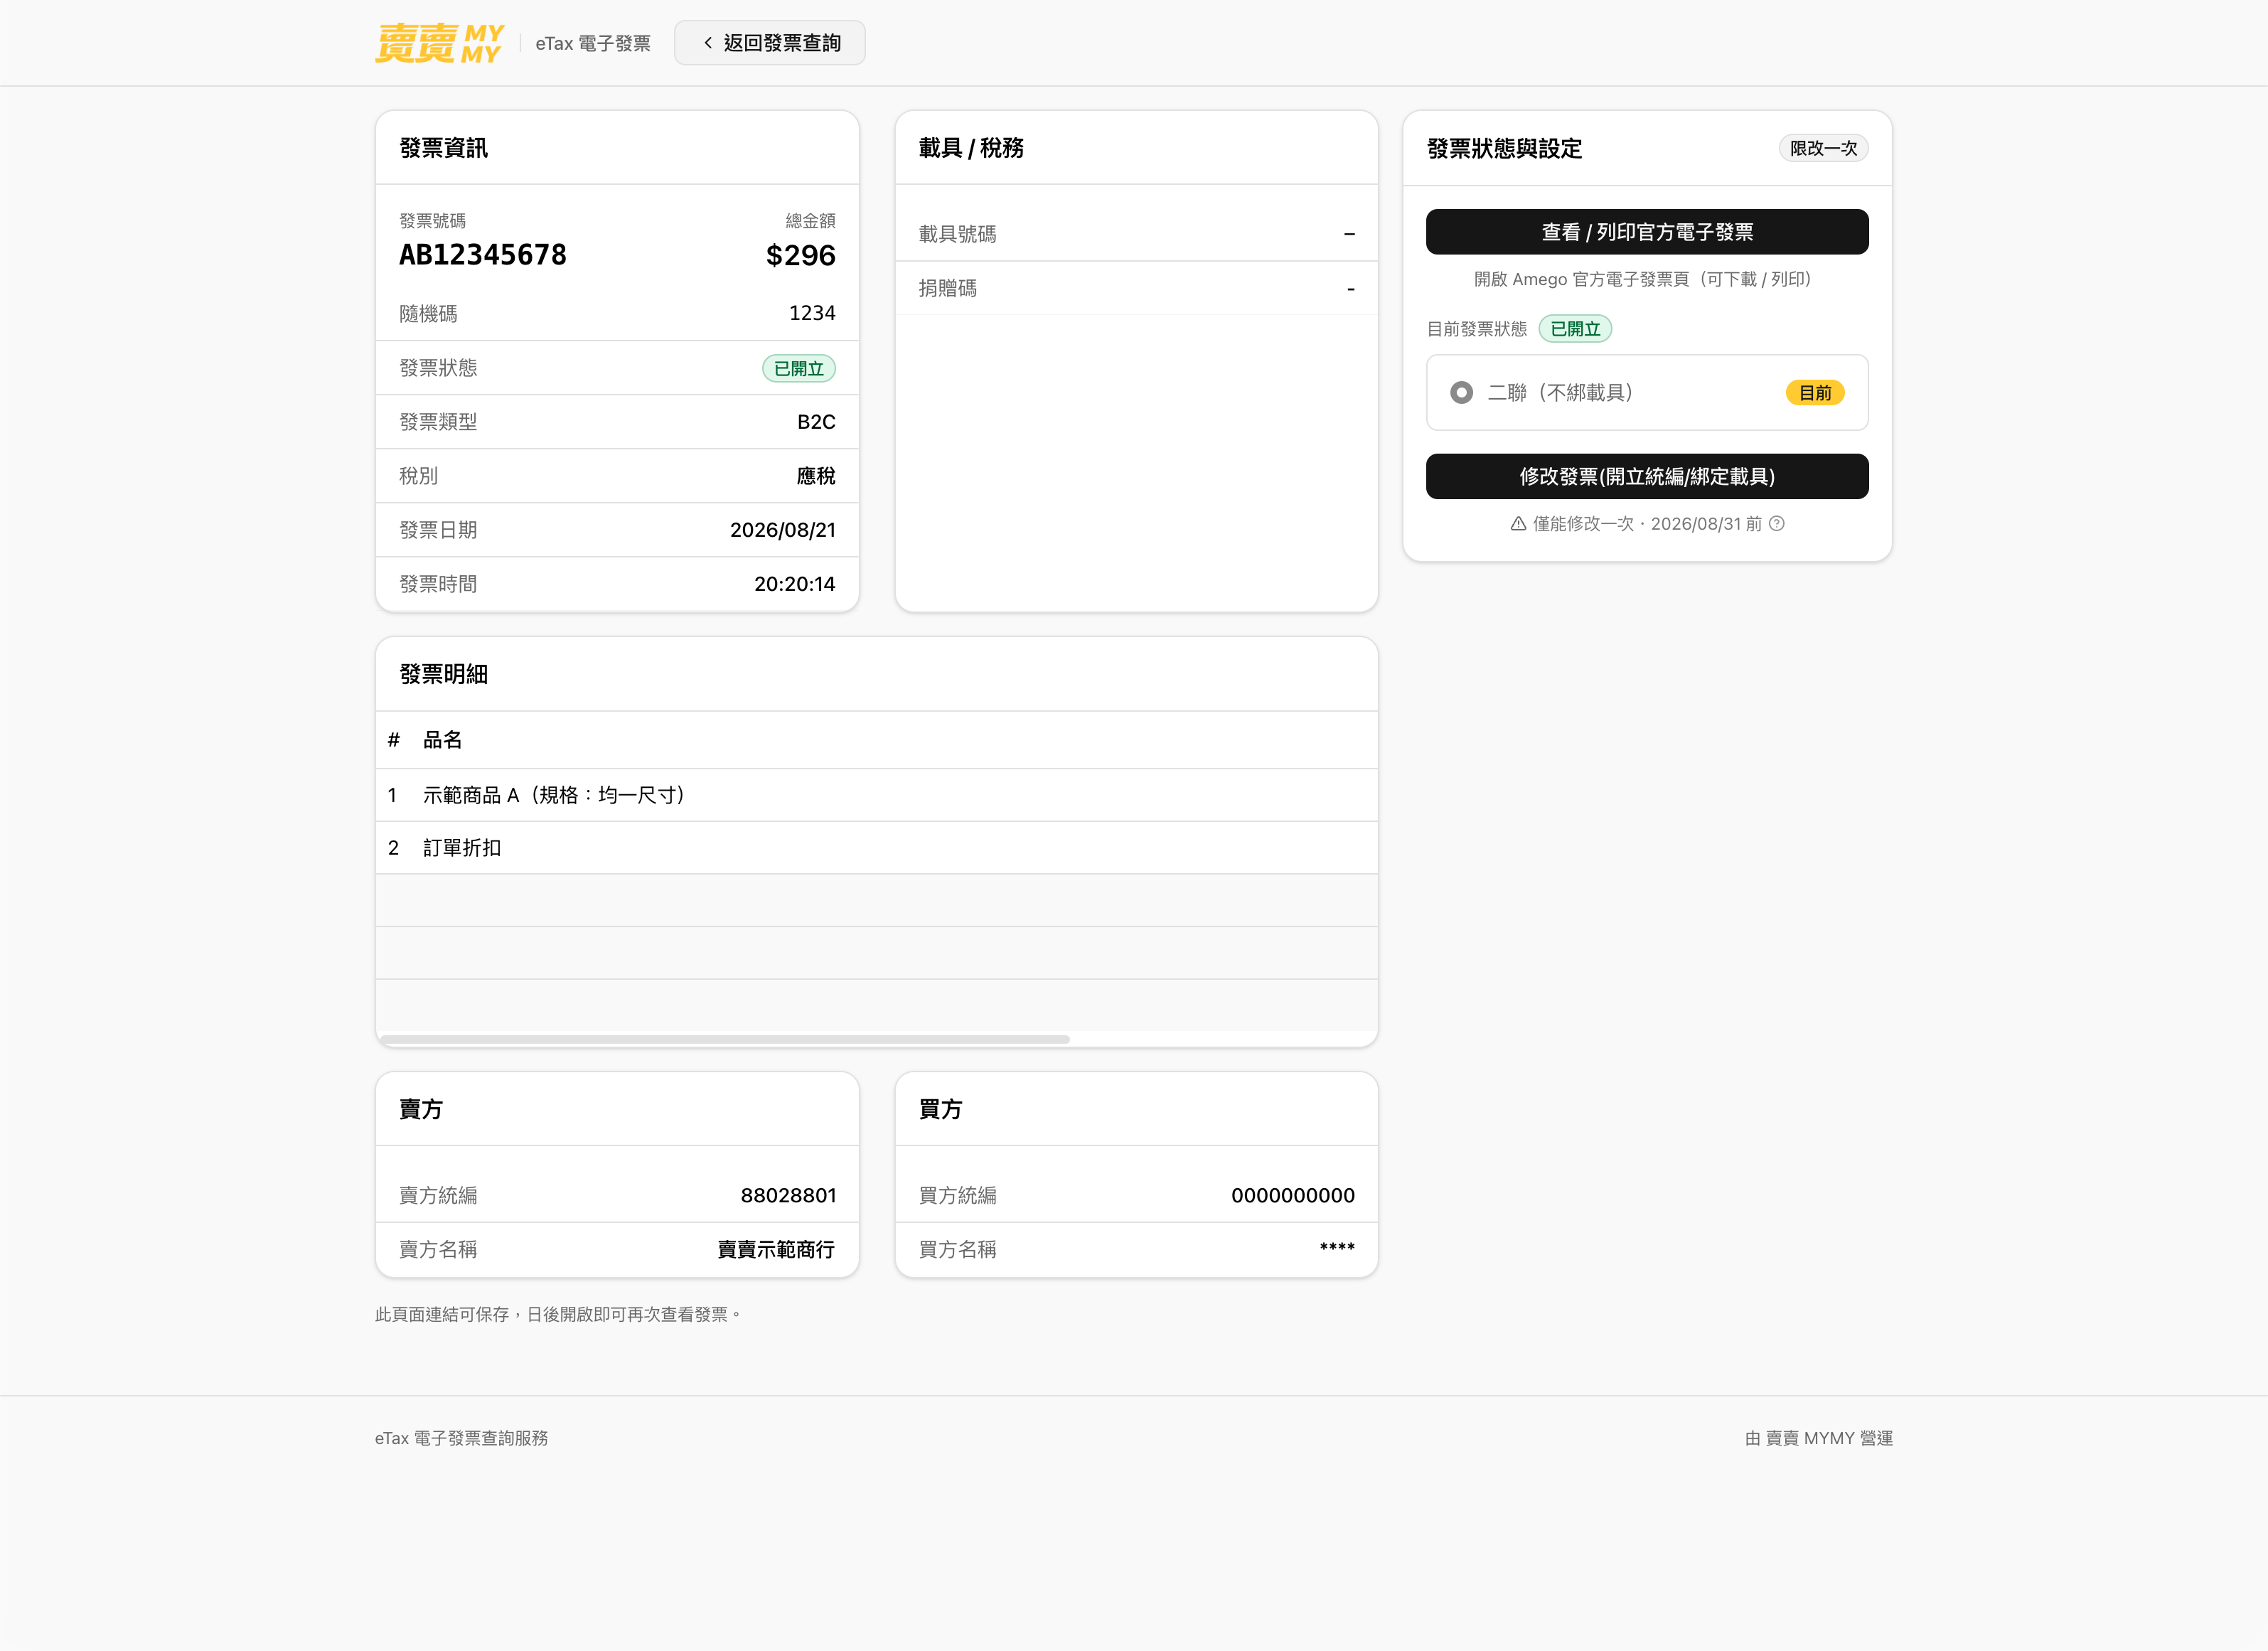Click seller tax ID 88028801

tap(788, 1195)
